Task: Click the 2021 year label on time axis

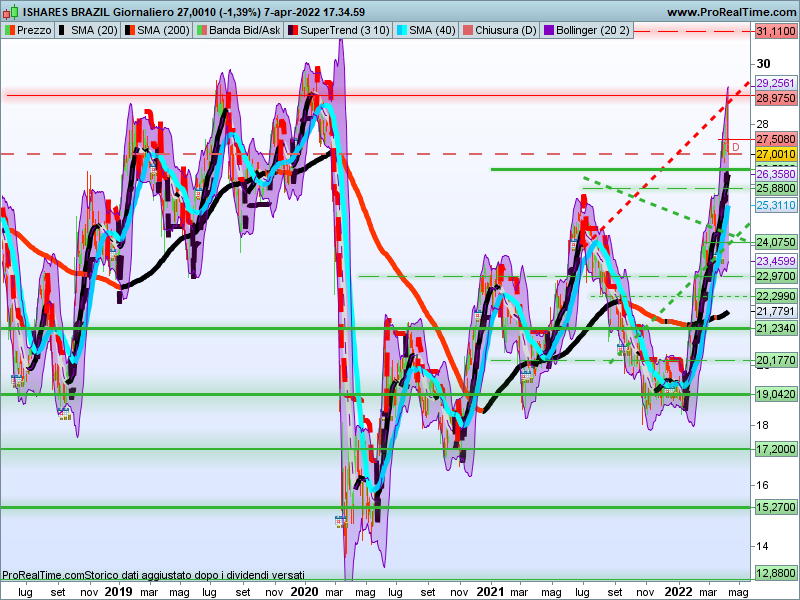Action: [490, 592]
